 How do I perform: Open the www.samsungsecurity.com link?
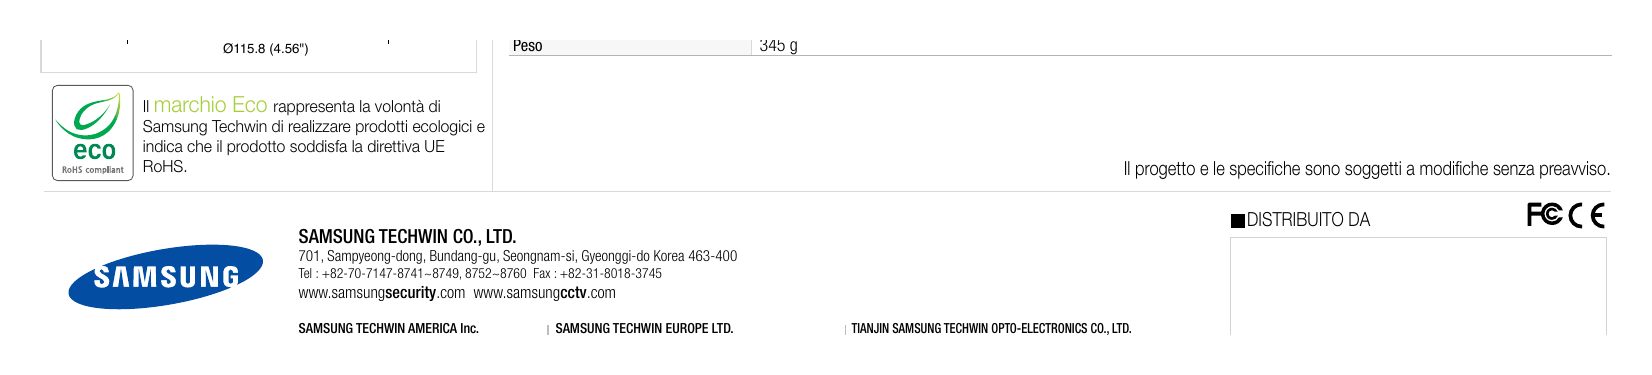pos(382,293)
